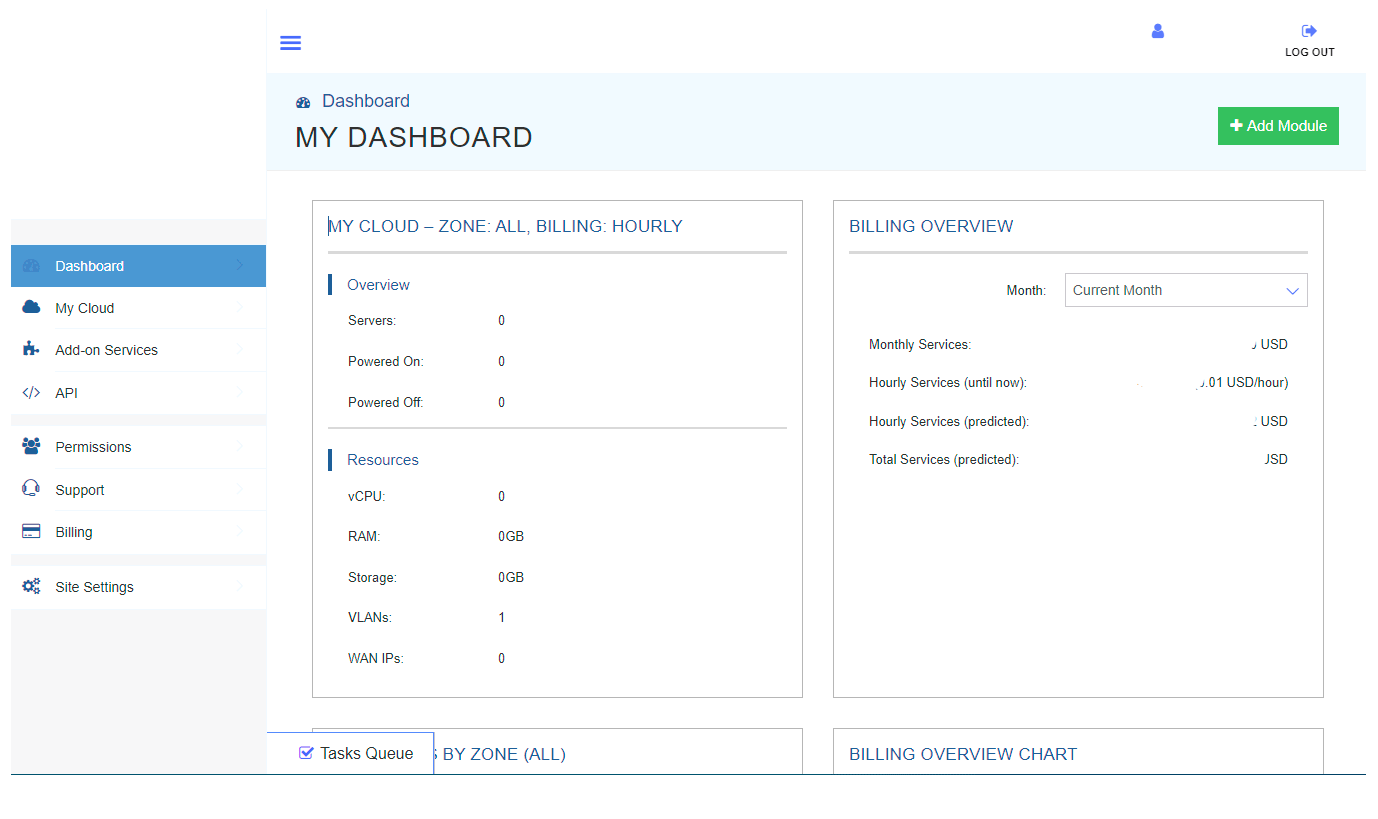
Task: Click the Tasks Queue check icon
Action: (307, 753)
